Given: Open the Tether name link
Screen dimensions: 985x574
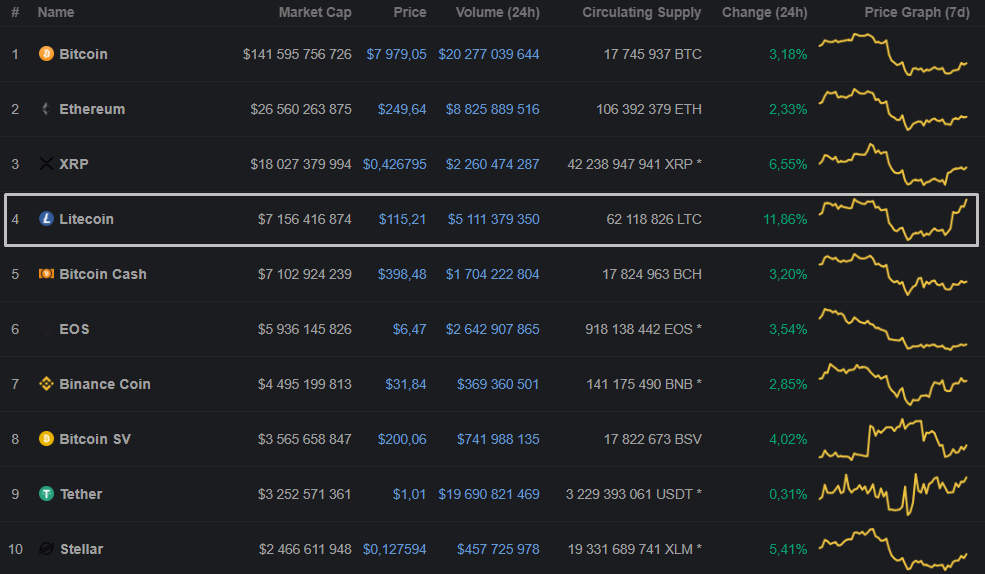Looking at the screenshot, I should 81,494.
